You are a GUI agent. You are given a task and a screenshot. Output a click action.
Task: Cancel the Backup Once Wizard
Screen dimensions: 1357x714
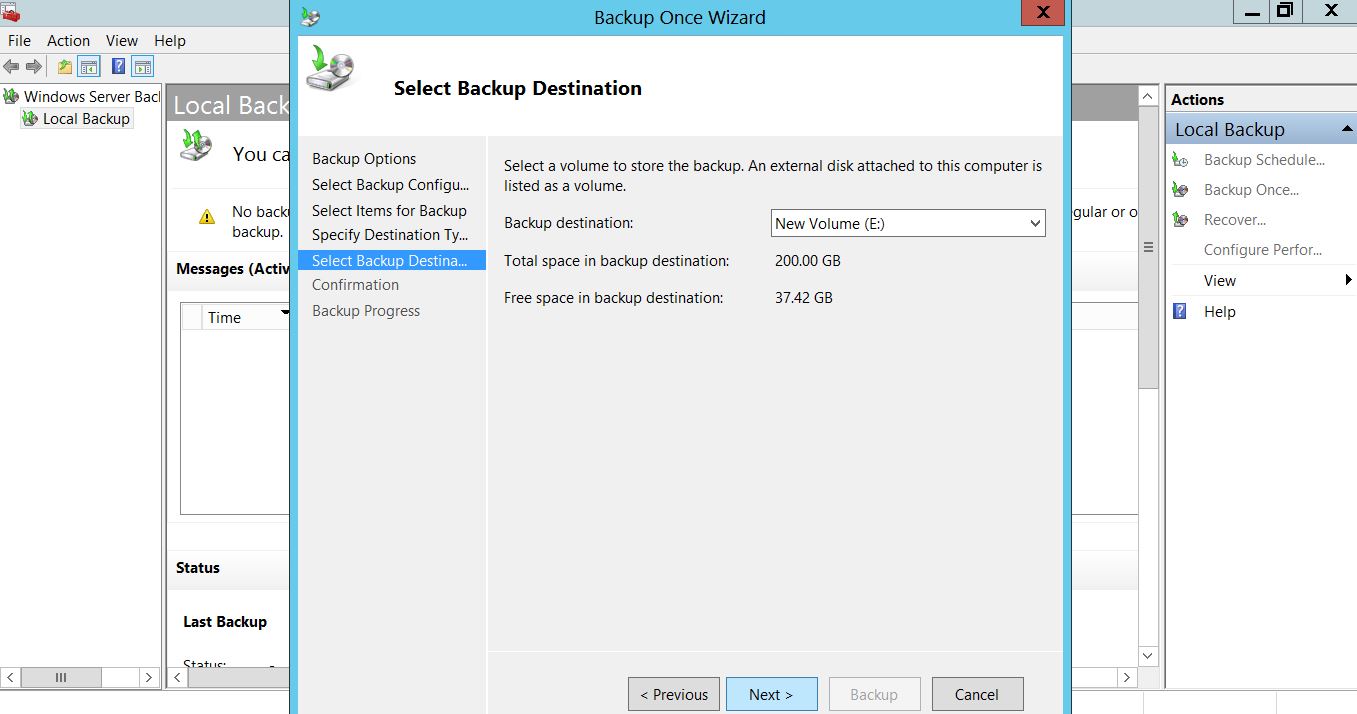(x=977, y=694)
